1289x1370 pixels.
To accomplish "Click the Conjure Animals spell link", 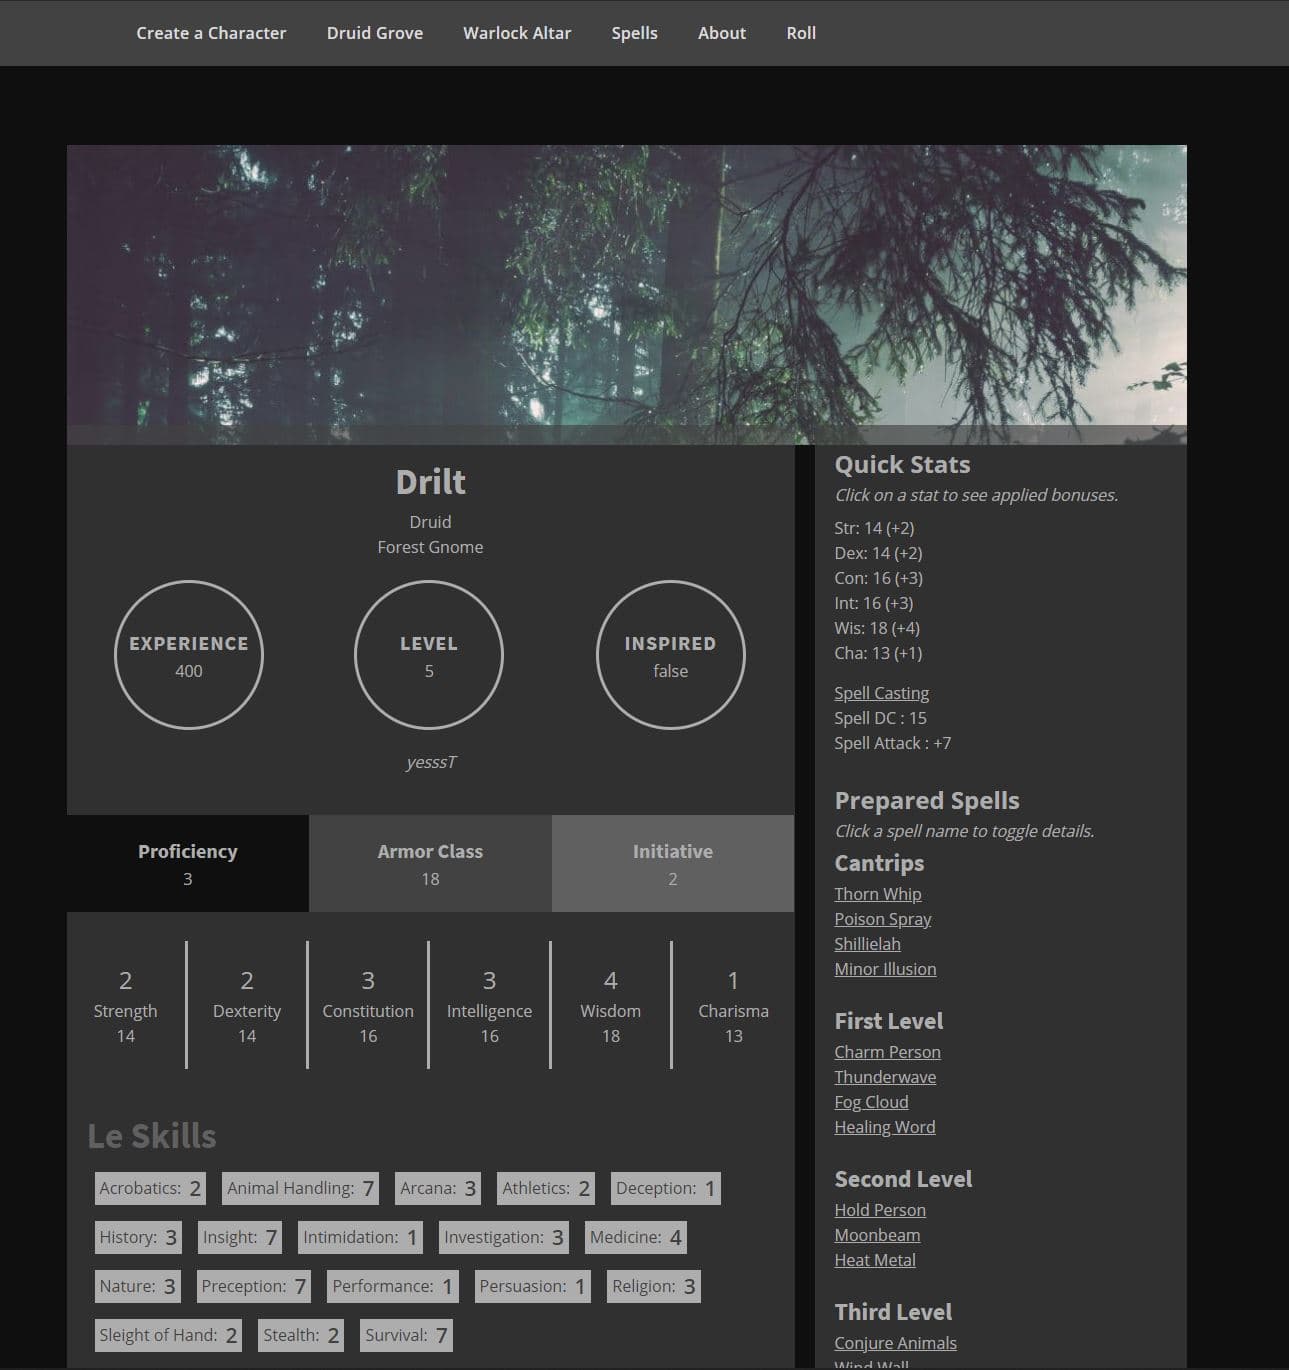I will 895,1342.
